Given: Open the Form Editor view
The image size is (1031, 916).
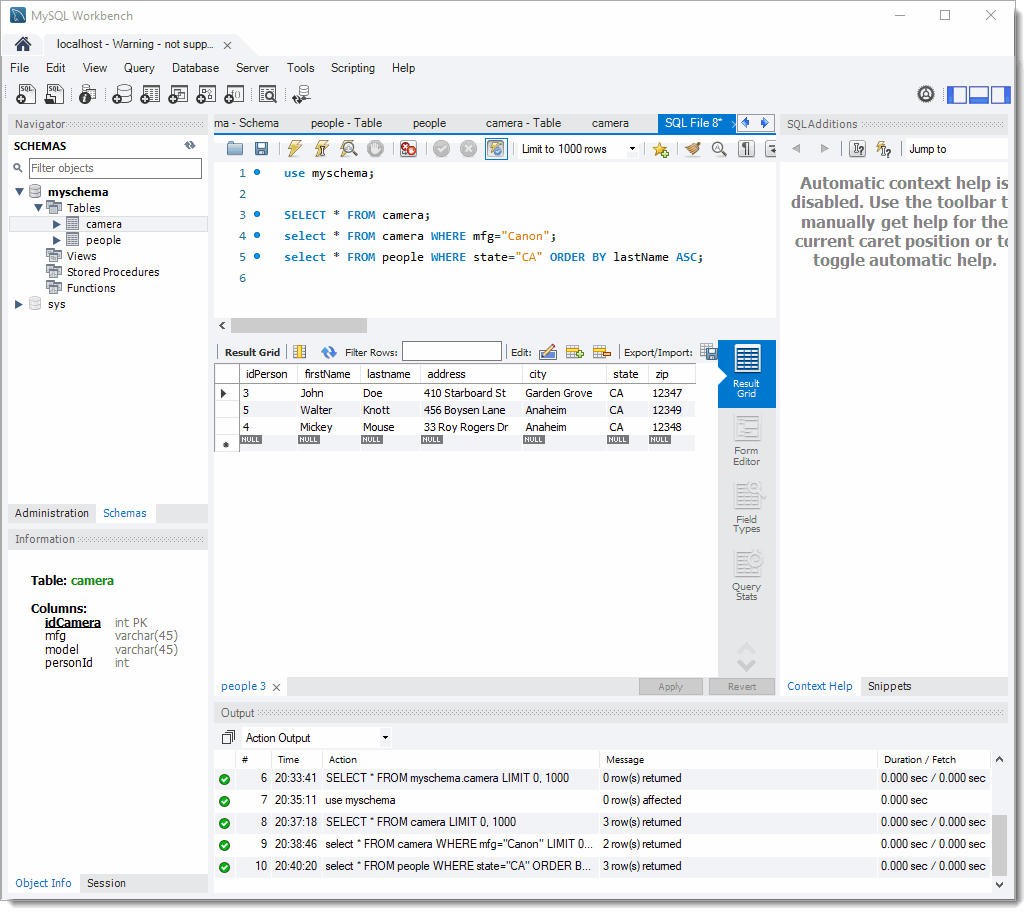Looking at the screenshot, I should [746, 441].
